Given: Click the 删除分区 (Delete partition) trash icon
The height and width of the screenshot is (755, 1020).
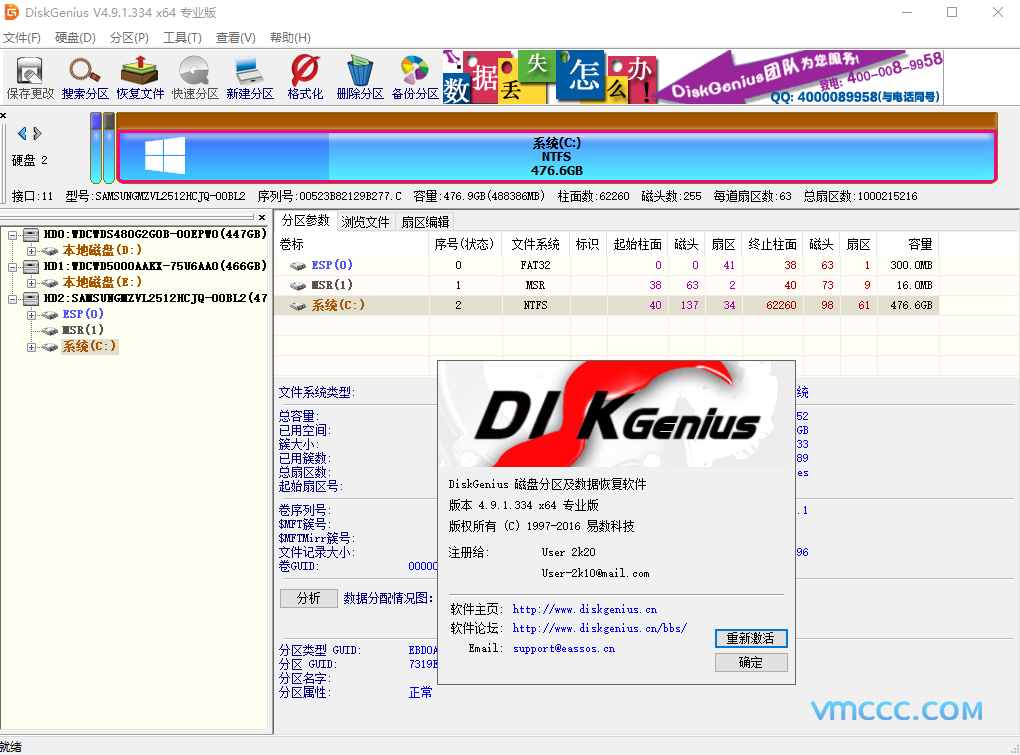Looking at the screenshot, I should [x=360, y=77].
